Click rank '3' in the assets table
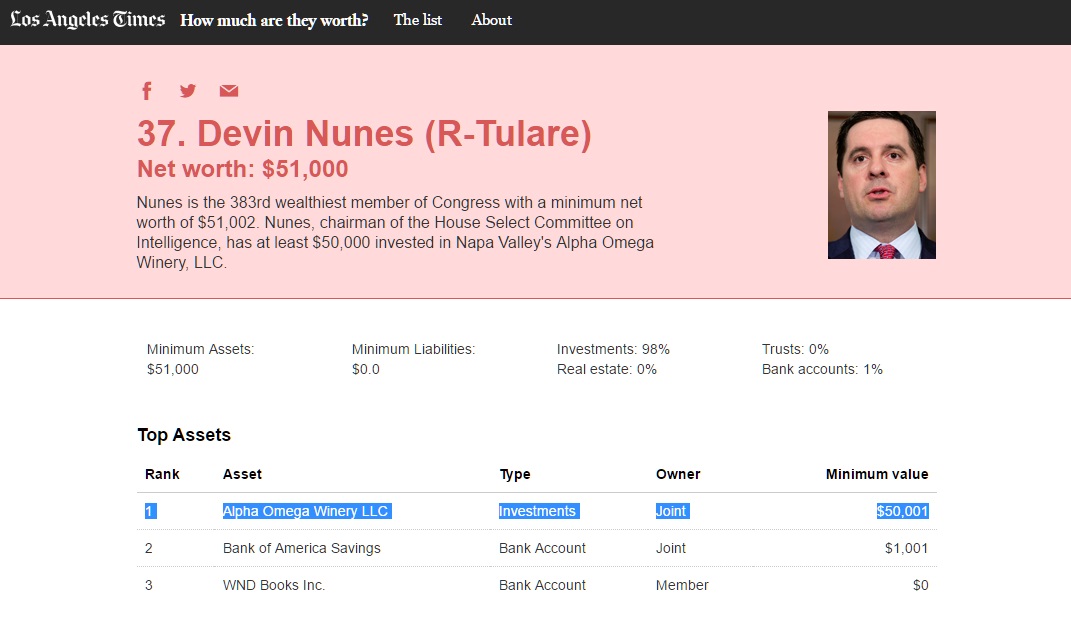This screenshot has width=1071, height=633. 149,585
